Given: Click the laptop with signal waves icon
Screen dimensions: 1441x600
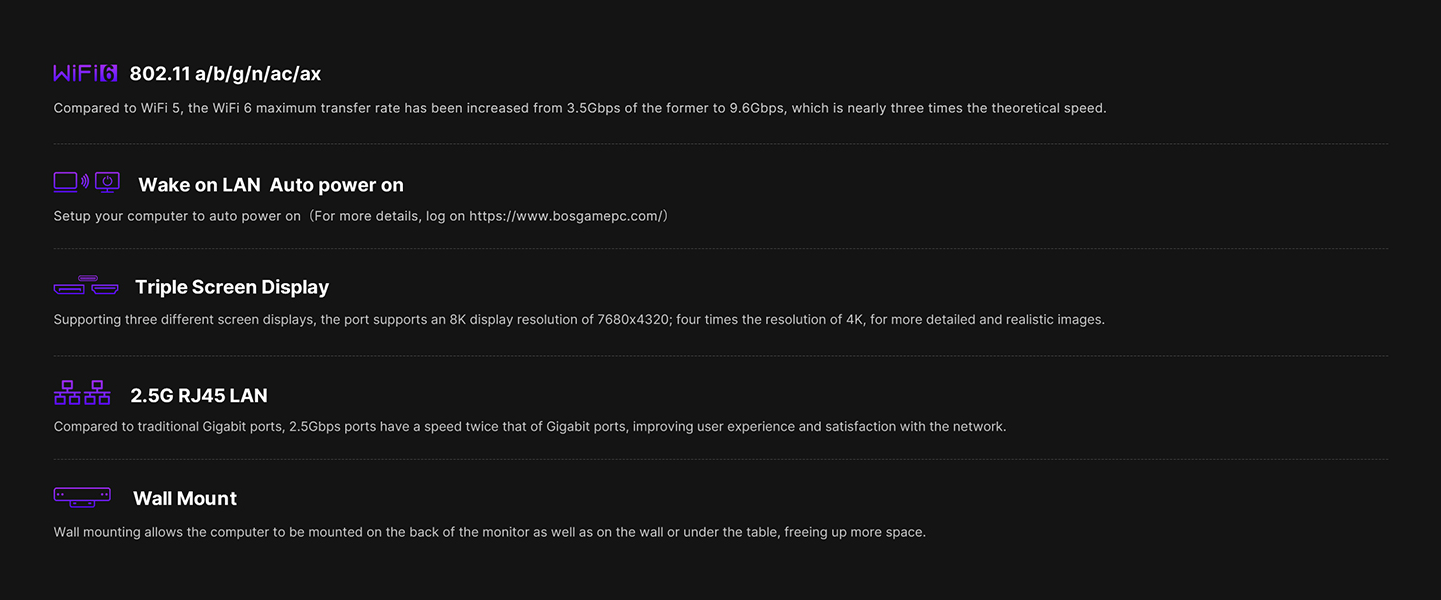Looking at the screenshot, I should click(70, 182).
